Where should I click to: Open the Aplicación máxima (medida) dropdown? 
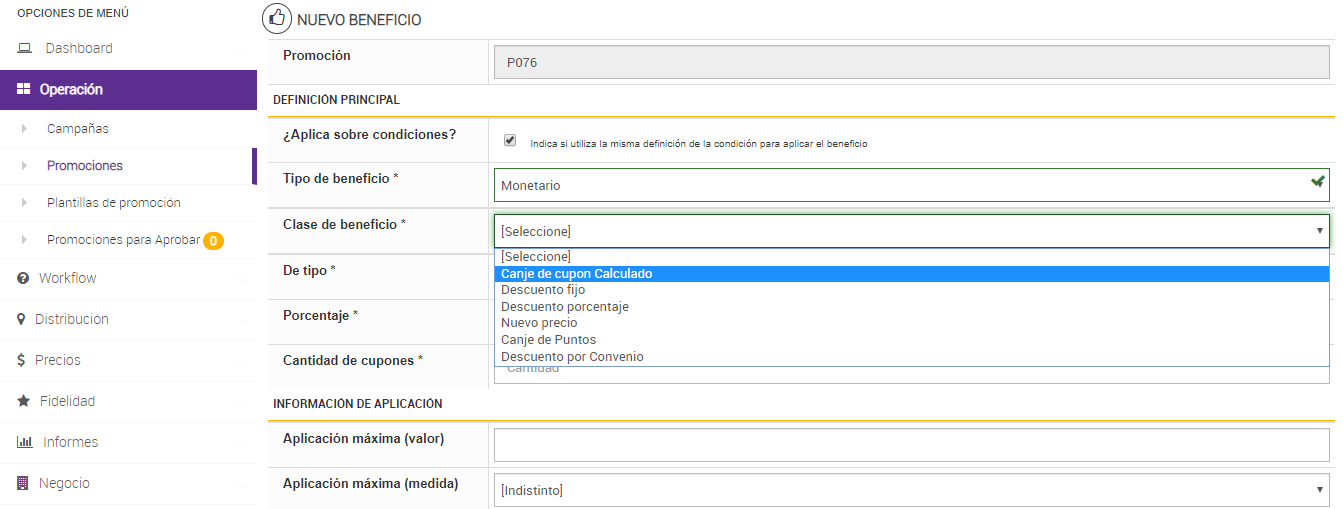(911, 490)
